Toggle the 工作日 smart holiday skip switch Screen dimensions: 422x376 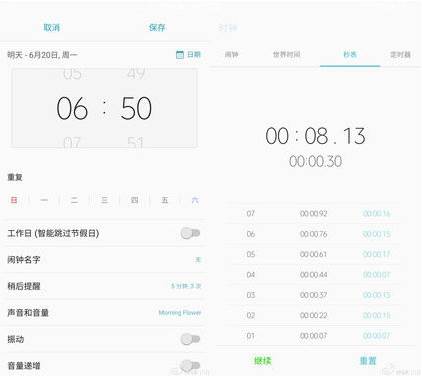pos(190,233)
